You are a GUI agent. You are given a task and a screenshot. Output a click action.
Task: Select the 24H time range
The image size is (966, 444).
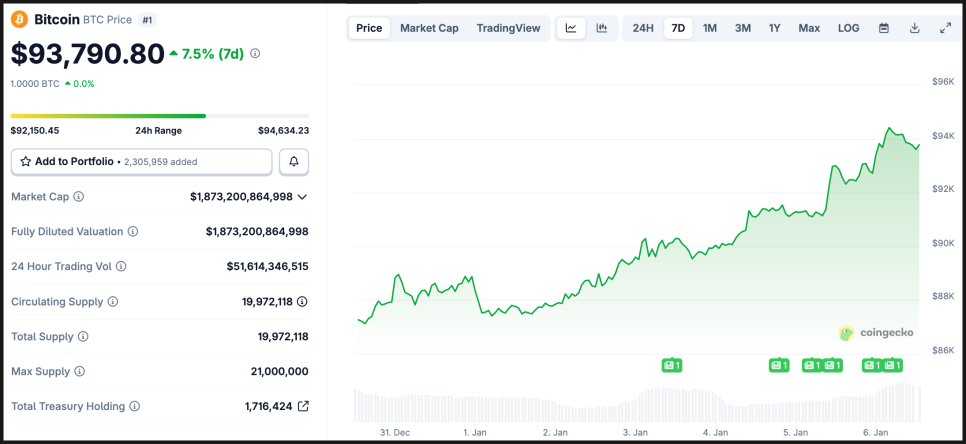pos(643,28)
